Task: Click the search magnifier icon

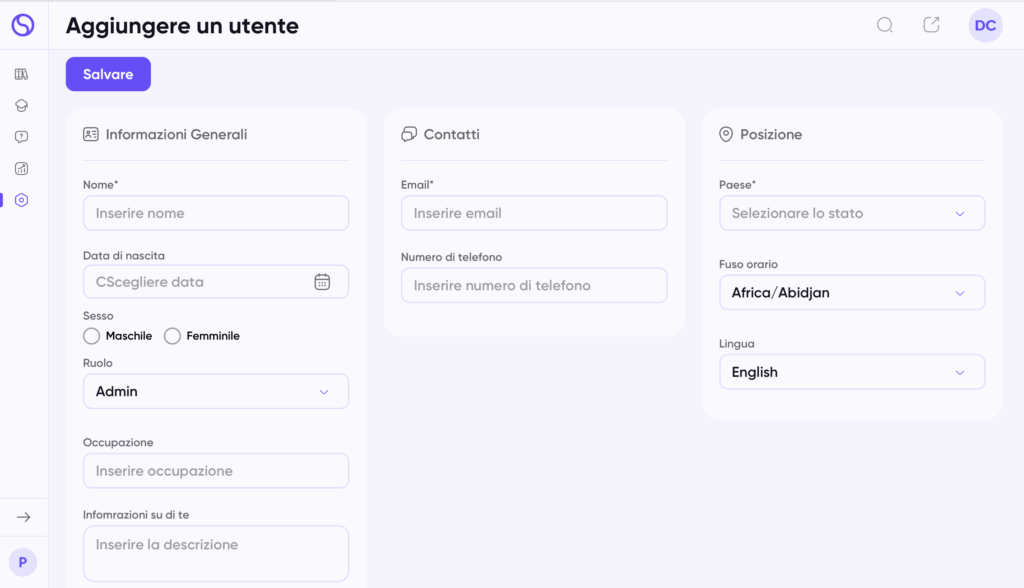Action: coord(885,25)
